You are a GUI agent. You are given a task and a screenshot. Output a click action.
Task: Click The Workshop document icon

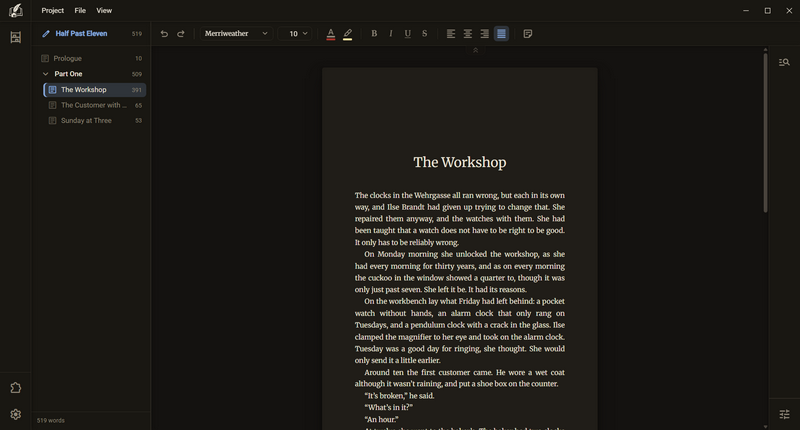[x=53, y=90]
